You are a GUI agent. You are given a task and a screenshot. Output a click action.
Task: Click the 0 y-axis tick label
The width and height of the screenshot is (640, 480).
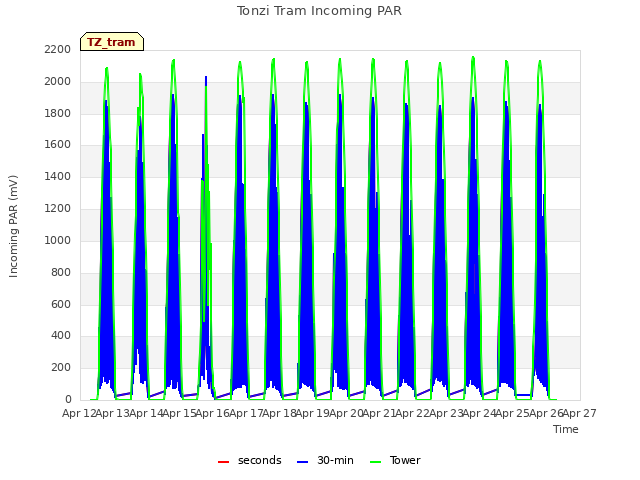(x=68, y=399)
